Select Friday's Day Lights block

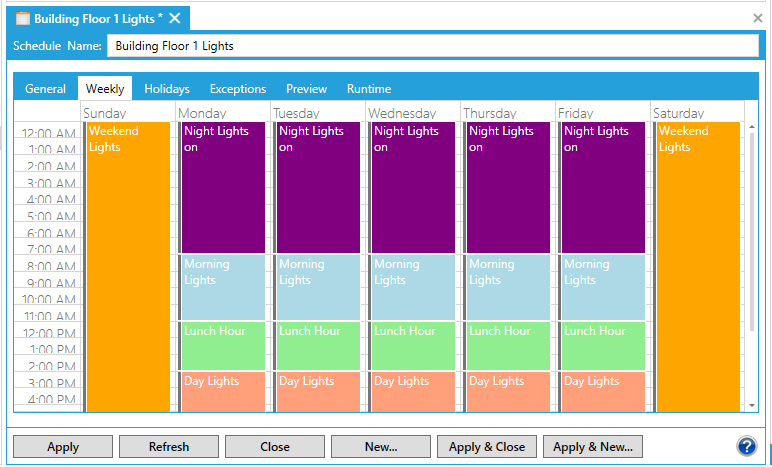point(603,391)
